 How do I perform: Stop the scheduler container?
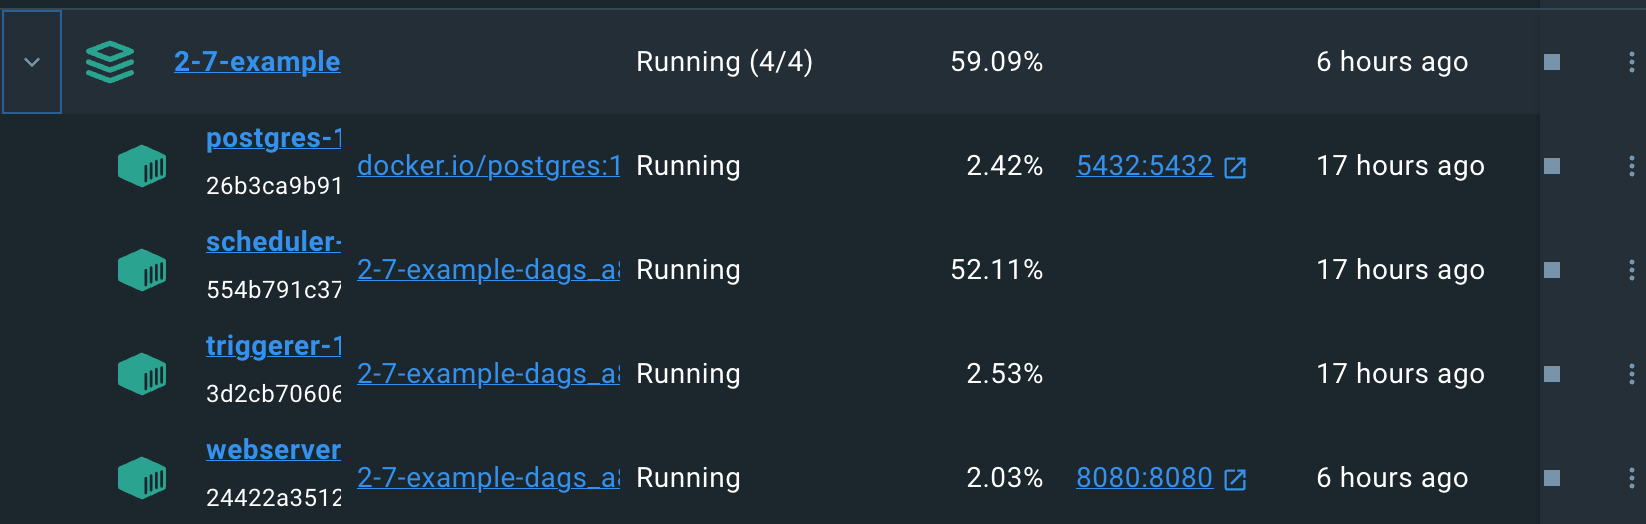coord(1552,270)
